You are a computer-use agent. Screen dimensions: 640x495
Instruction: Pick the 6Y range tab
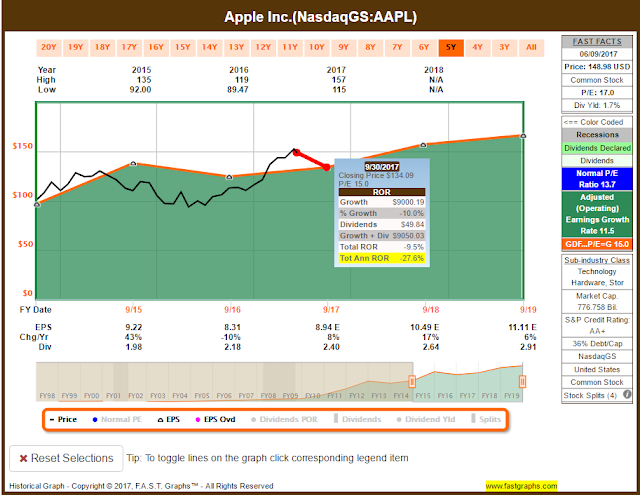pos(424,47)
